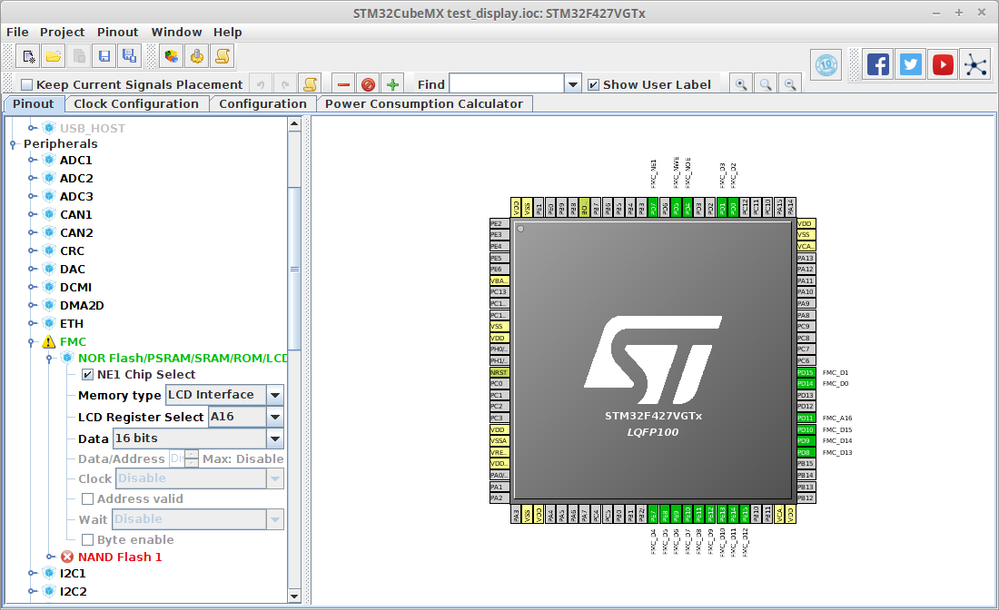Open the Data 16 bits dropdown
Screen dimensions: 999x610
[x=275, y=439]
